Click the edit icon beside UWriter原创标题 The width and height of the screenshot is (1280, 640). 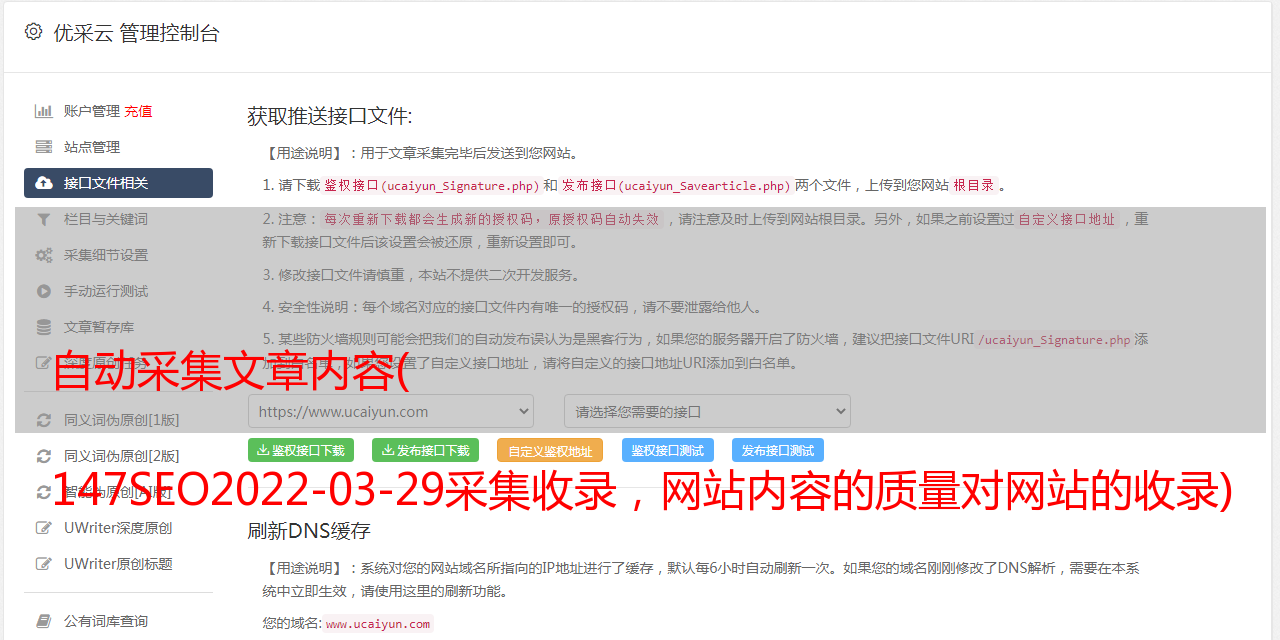click(x=44, y=564)
